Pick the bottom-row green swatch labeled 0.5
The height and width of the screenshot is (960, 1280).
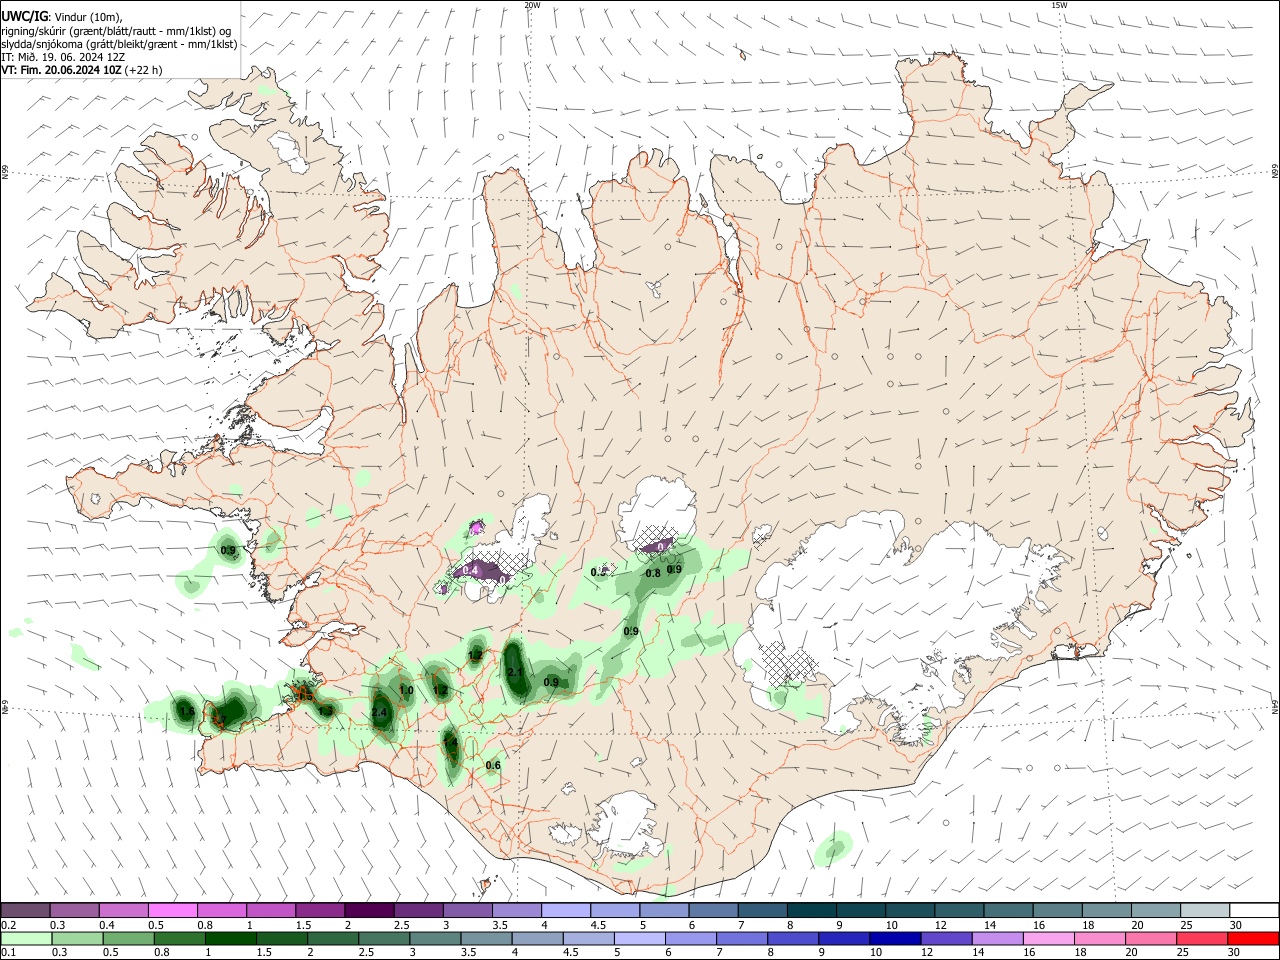tap(128, 938)
